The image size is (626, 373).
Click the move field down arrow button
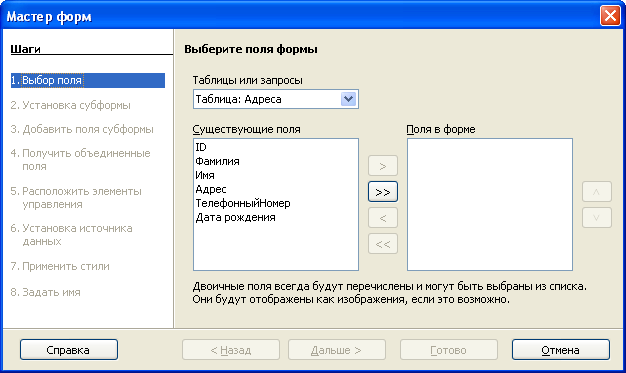596,218
